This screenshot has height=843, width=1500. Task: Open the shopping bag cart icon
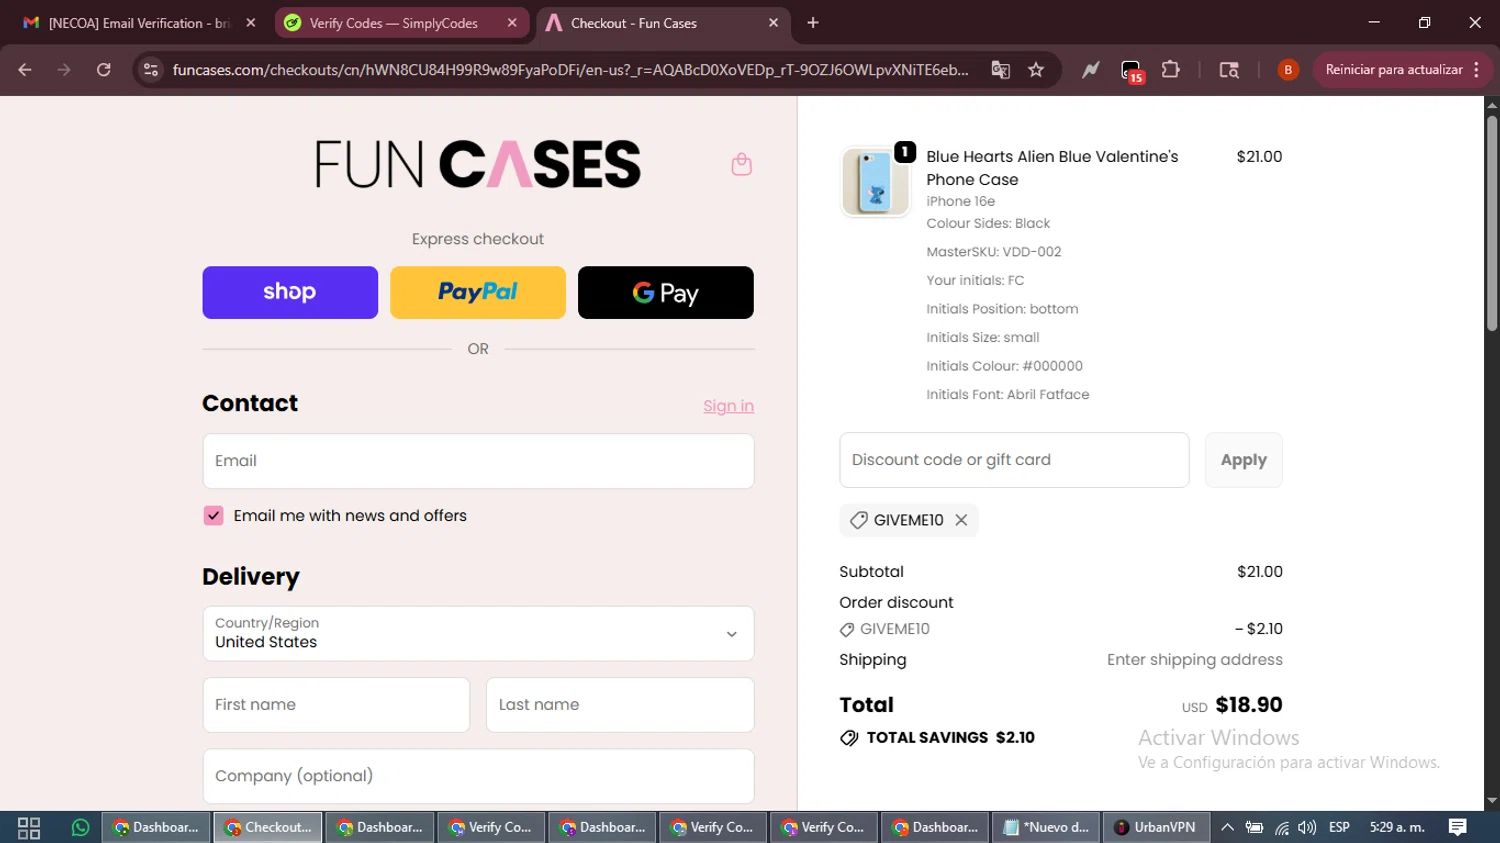(x=741, y=164)
